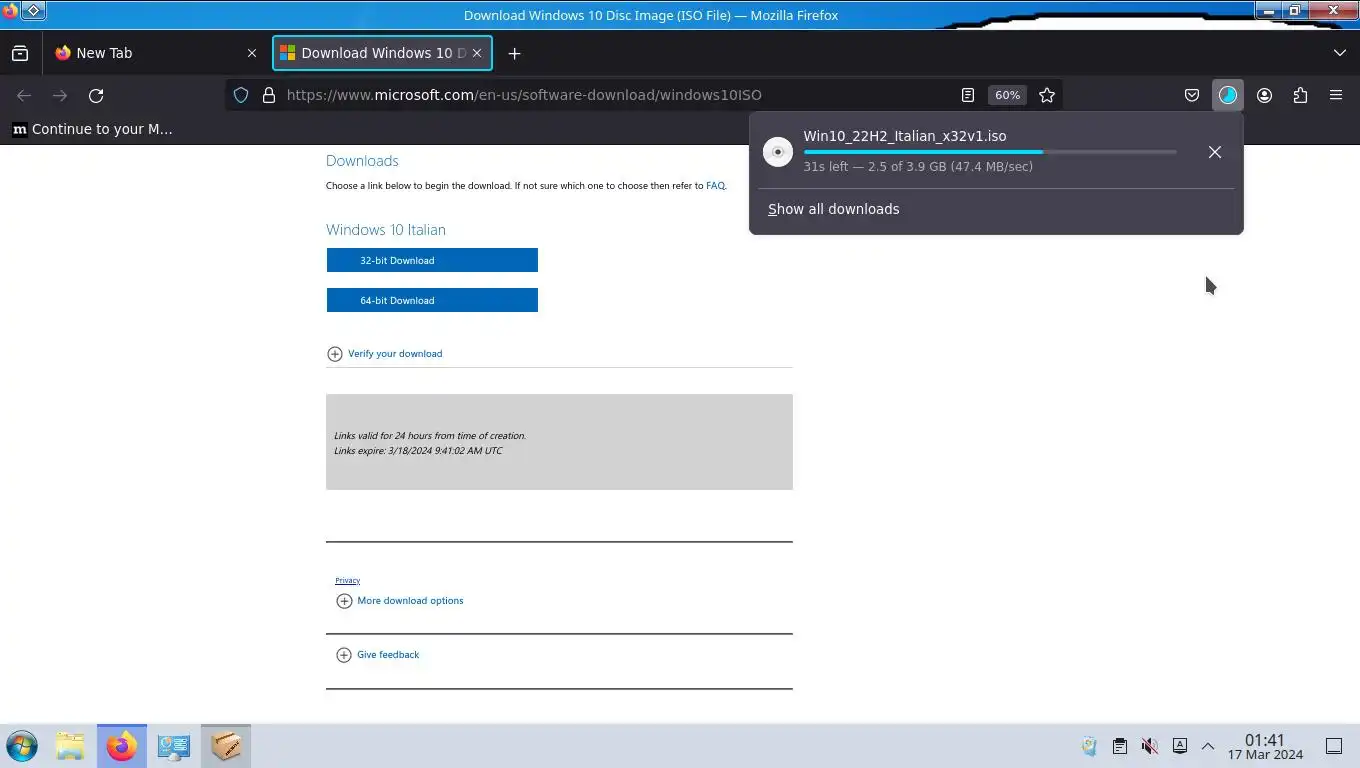Switch to the New Tab tab

pos(156,53)
